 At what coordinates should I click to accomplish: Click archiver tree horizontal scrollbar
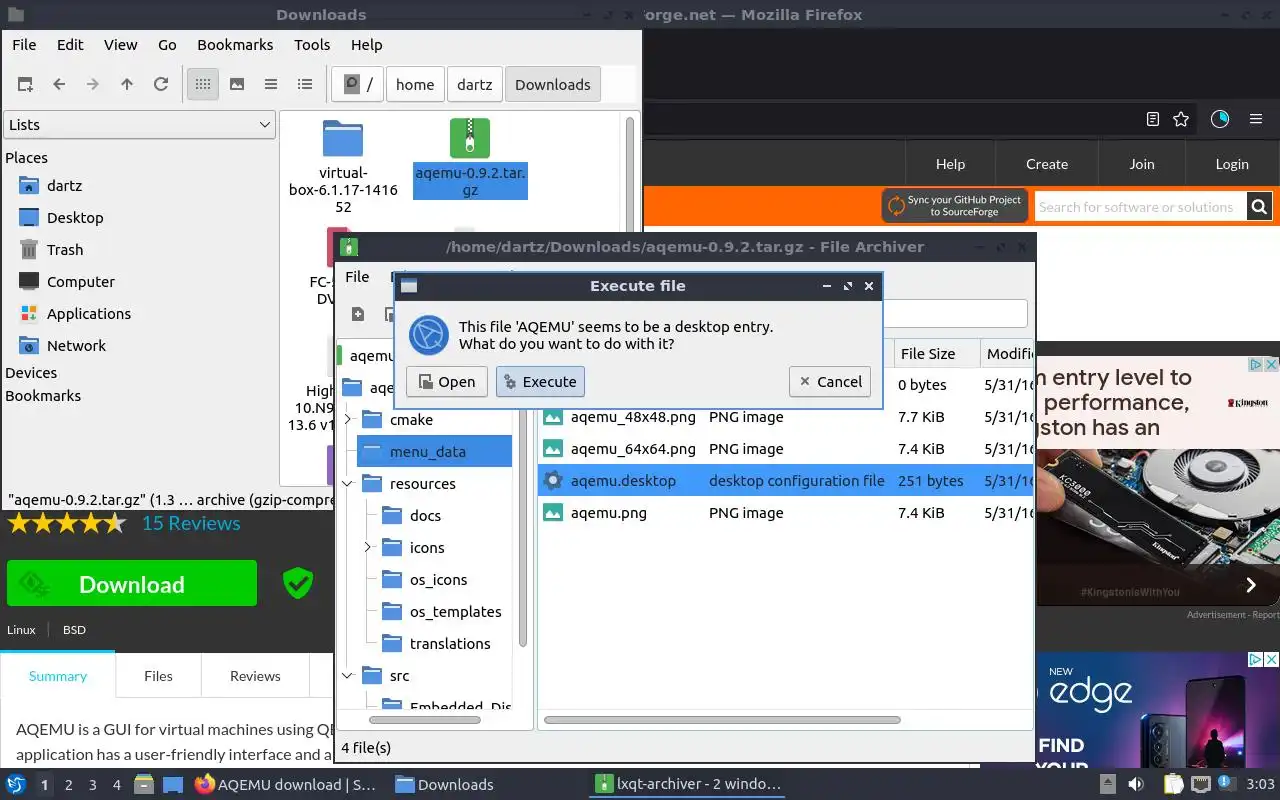[424, 720]
